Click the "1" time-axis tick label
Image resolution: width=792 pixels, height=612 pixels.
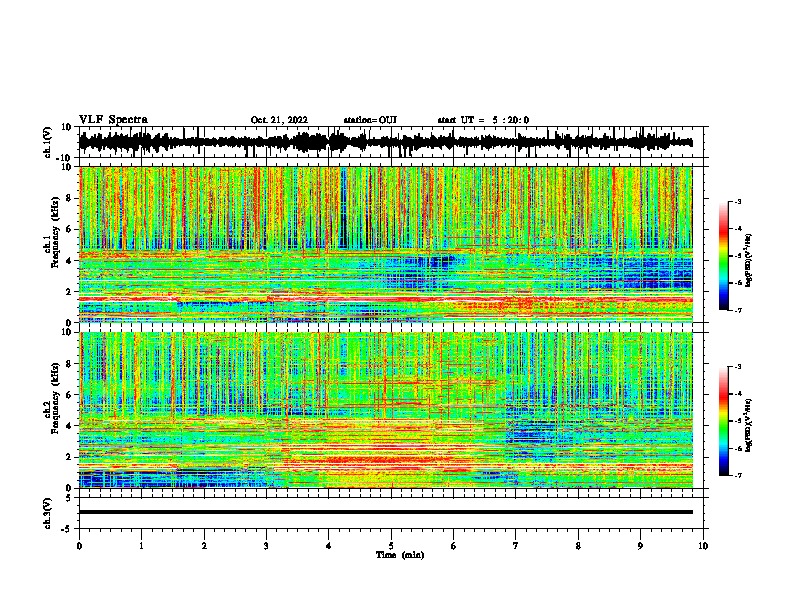[142, 546]
